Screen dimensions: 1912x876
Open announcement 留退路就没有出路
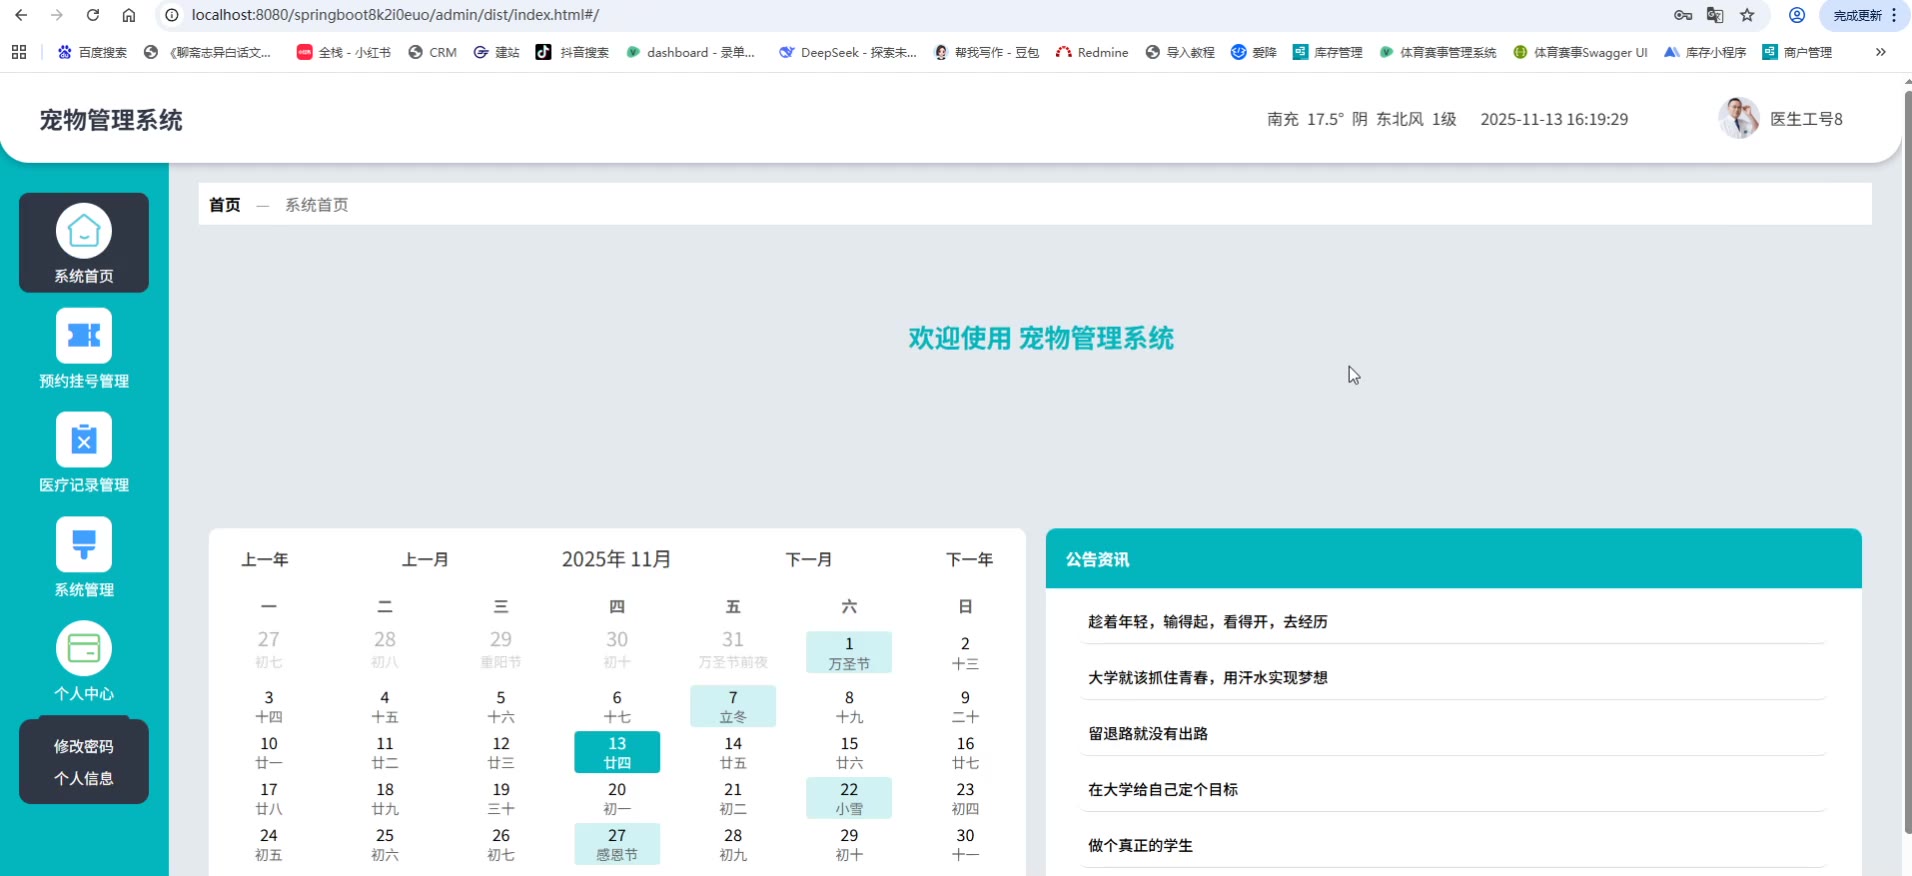[1148, 733]
